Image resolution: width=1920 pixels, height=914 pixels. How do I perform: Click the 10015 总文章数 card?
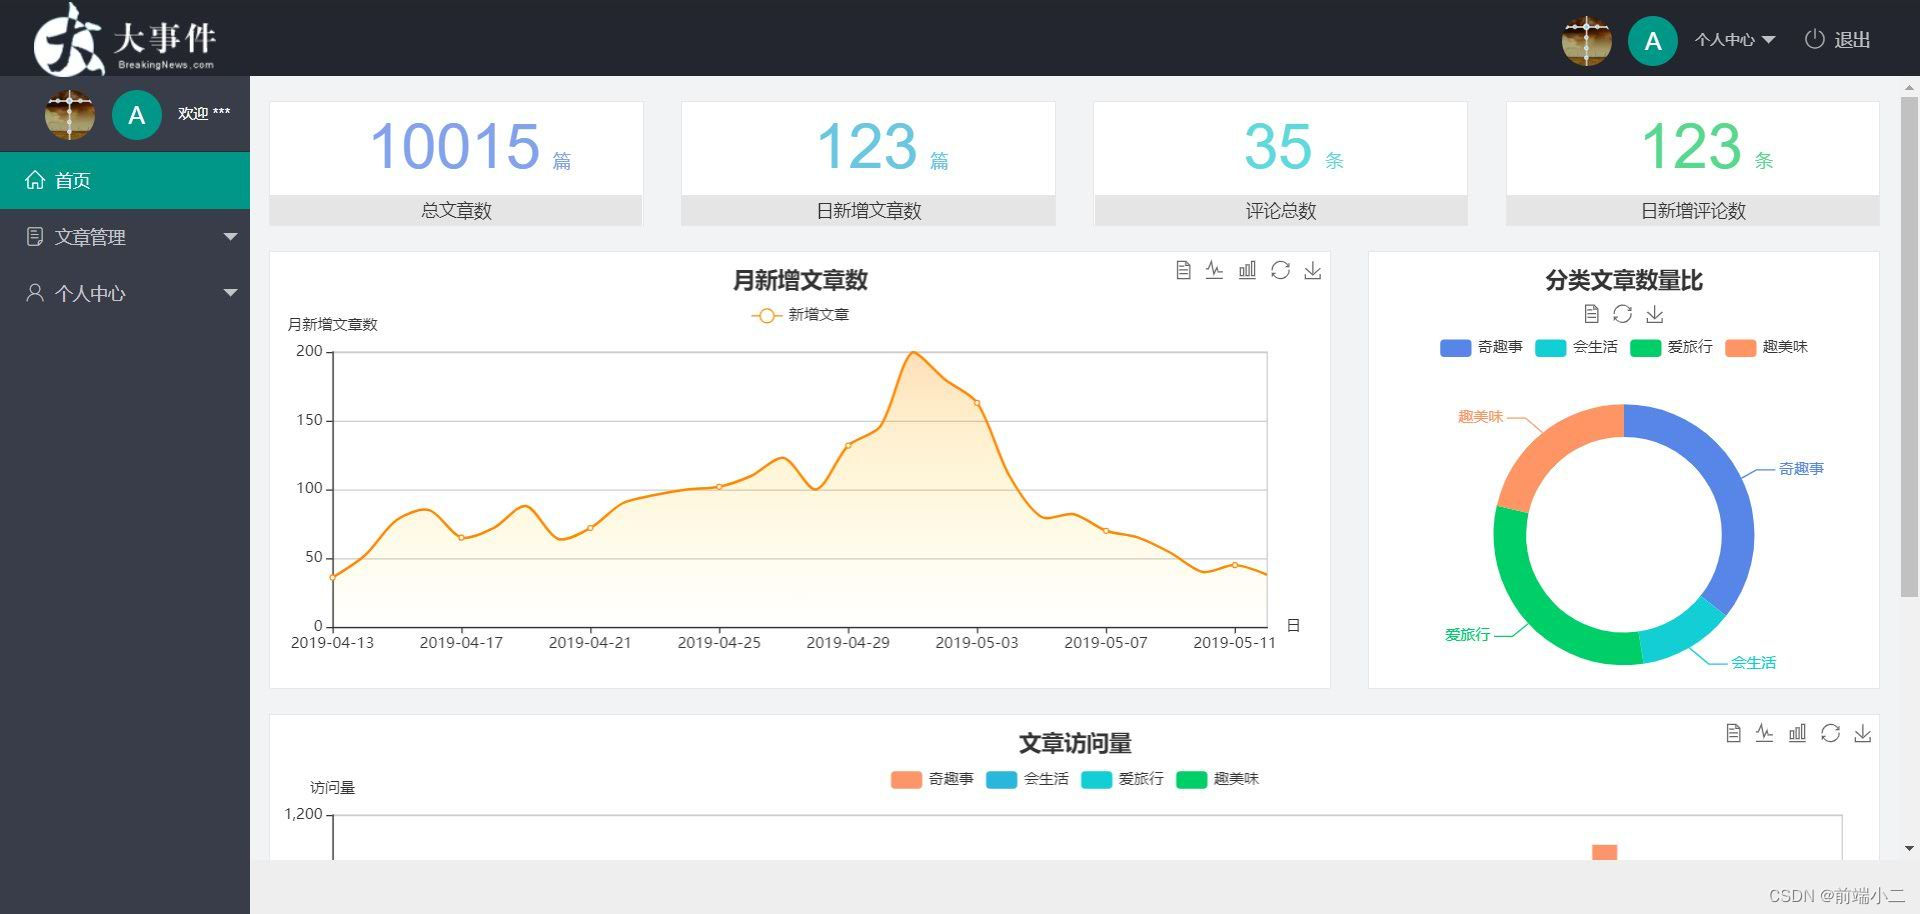tap(456, 163)
